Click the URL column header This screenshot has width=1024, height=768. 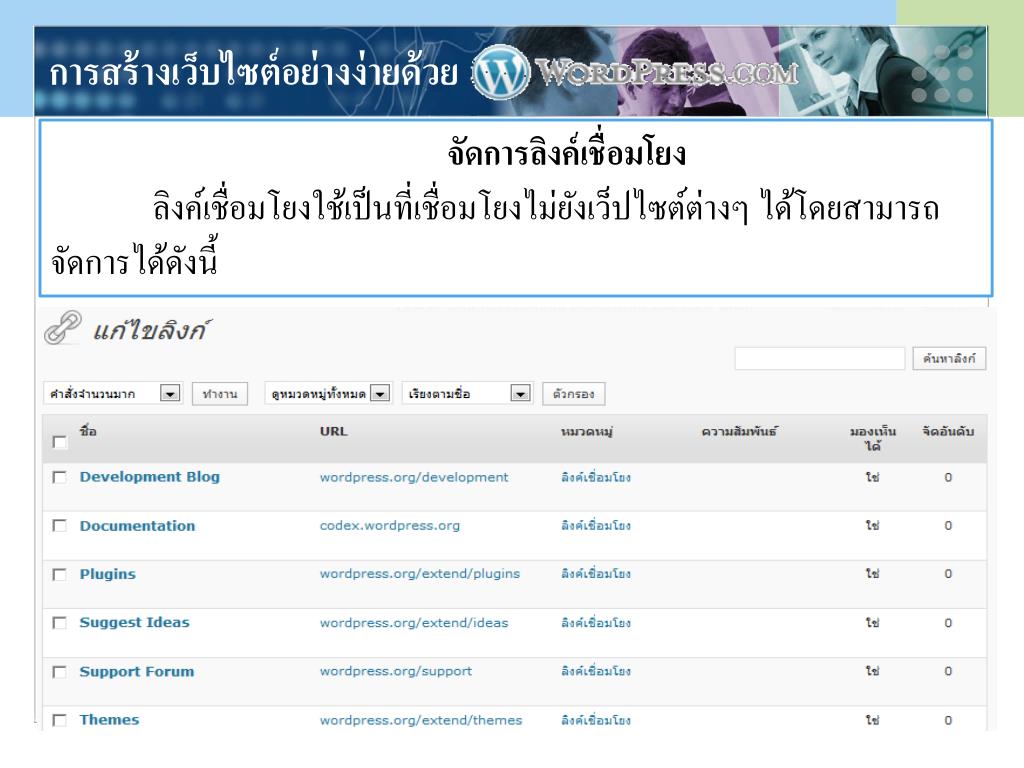[334, 432]
